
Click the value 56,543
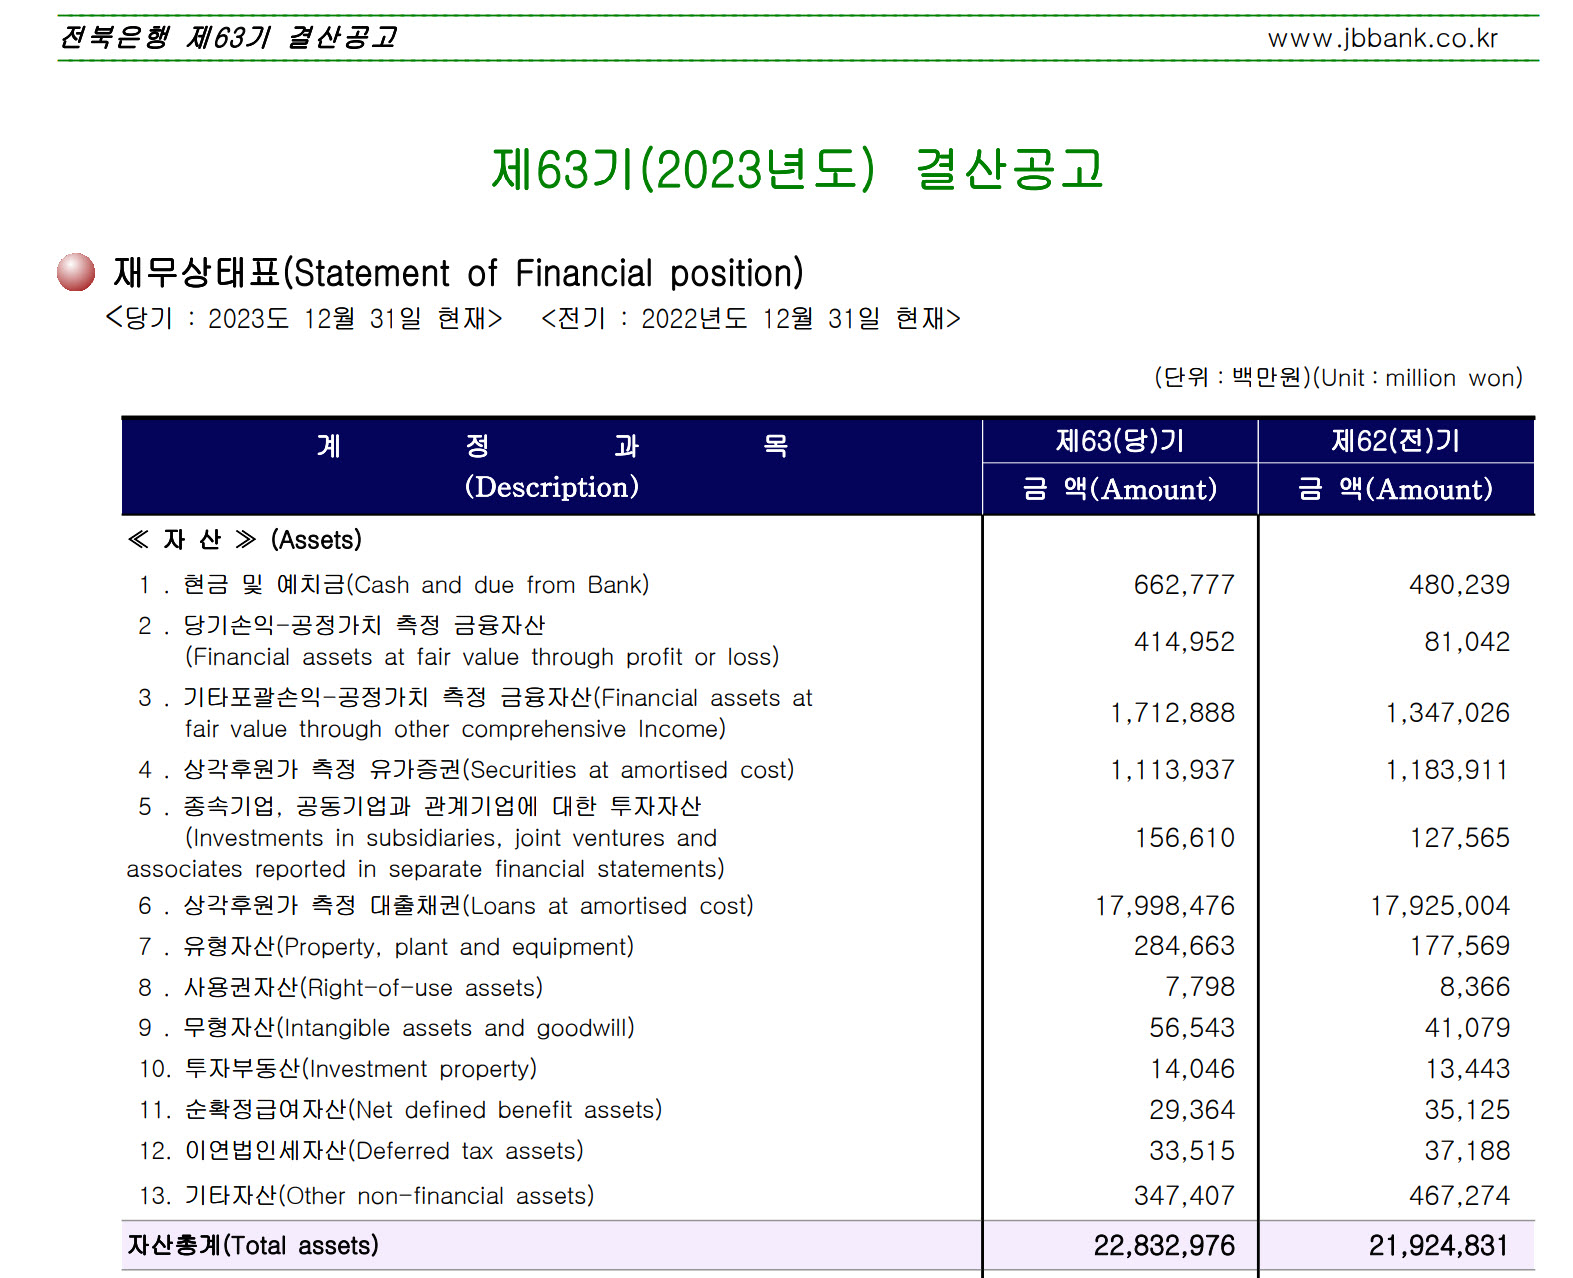(x=1192, y=1028)
